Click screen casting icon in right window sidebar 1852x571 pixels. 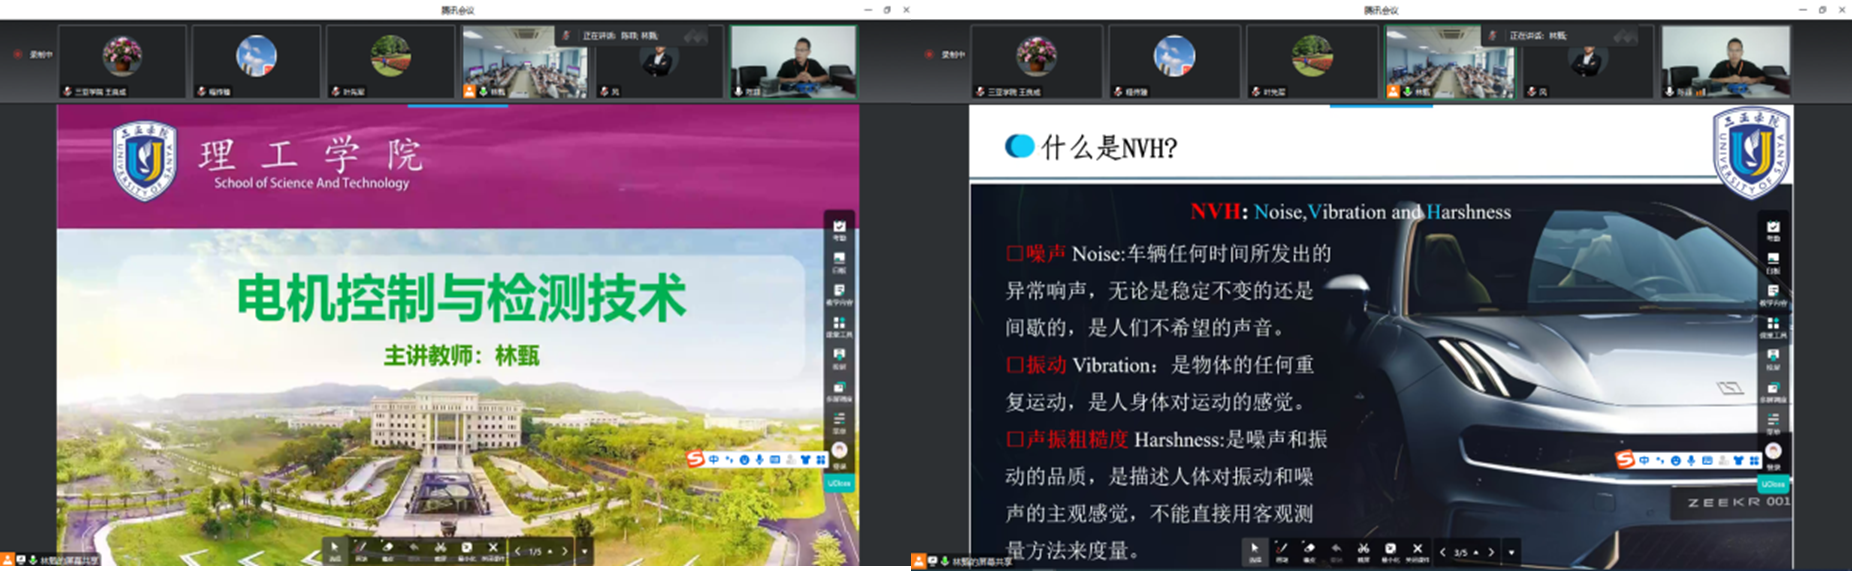click(x=1773, y=358)
